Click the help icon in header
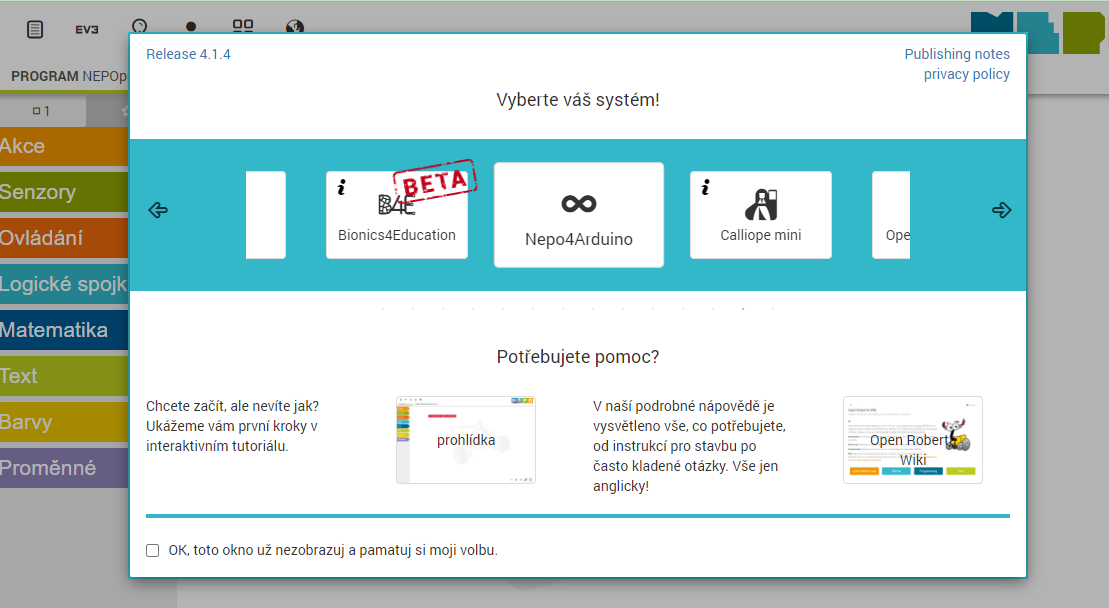The width and height of the screenshot is (1109, 608). pos(139,26)
